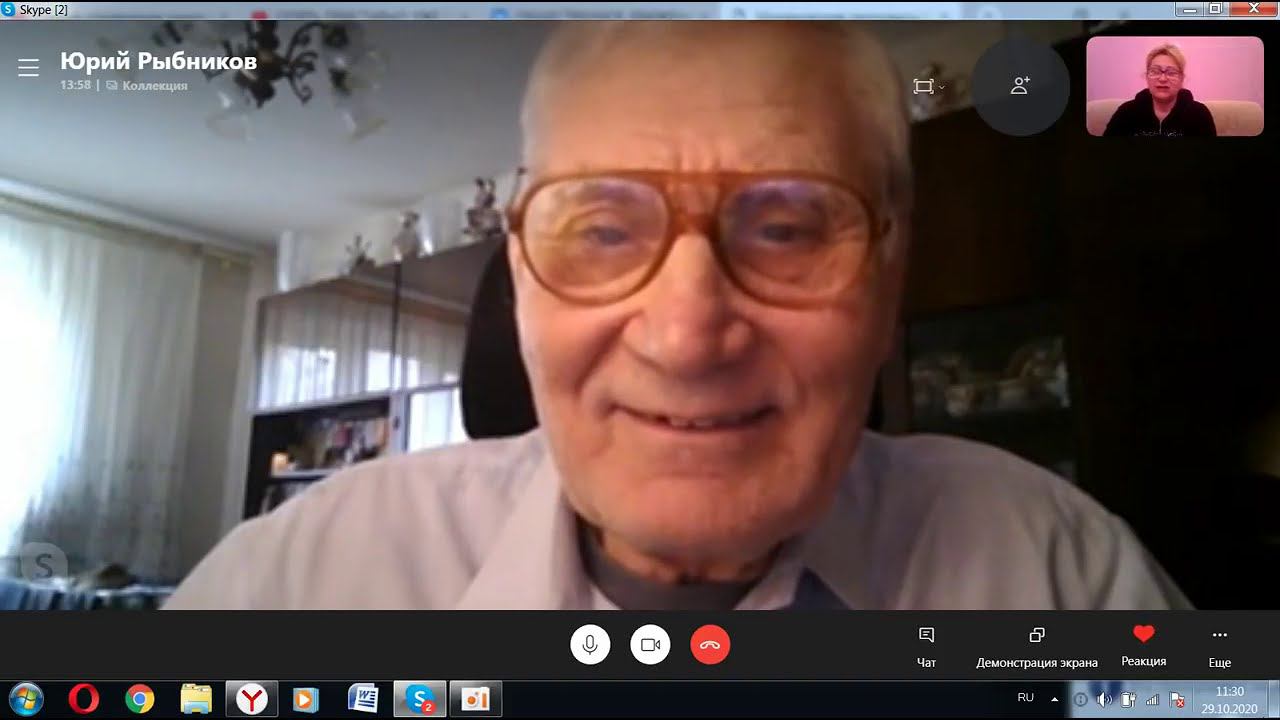Viewport: 1280px width, 720px height.
Task: Launch Opera from the taskbar
Action: tap(83, 699)
